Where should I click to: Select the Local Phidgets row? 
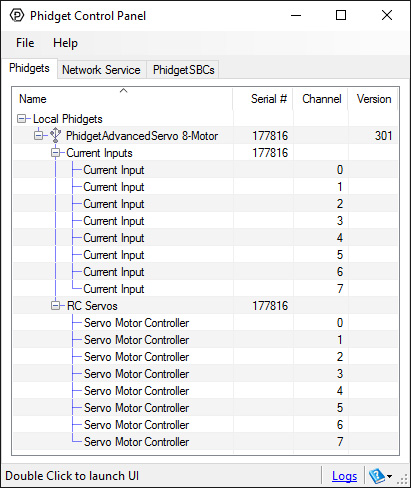point(206,119)
